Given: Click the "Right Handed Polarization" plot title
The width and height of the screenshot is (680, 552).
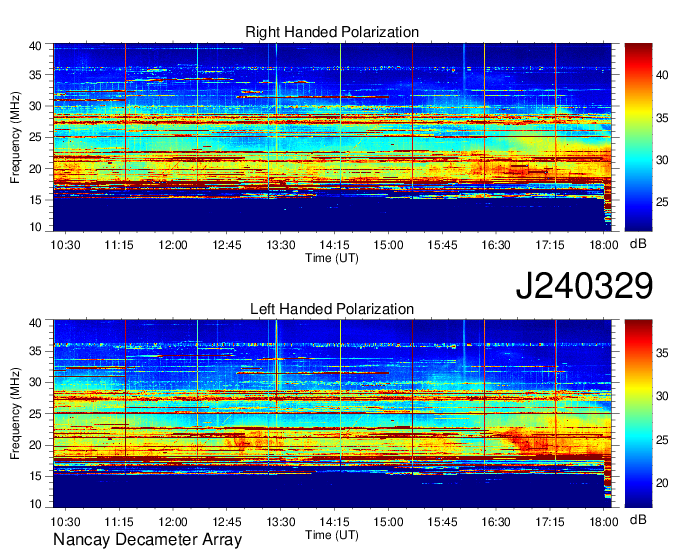Looking at the screenshot, I should coord(332,32).
